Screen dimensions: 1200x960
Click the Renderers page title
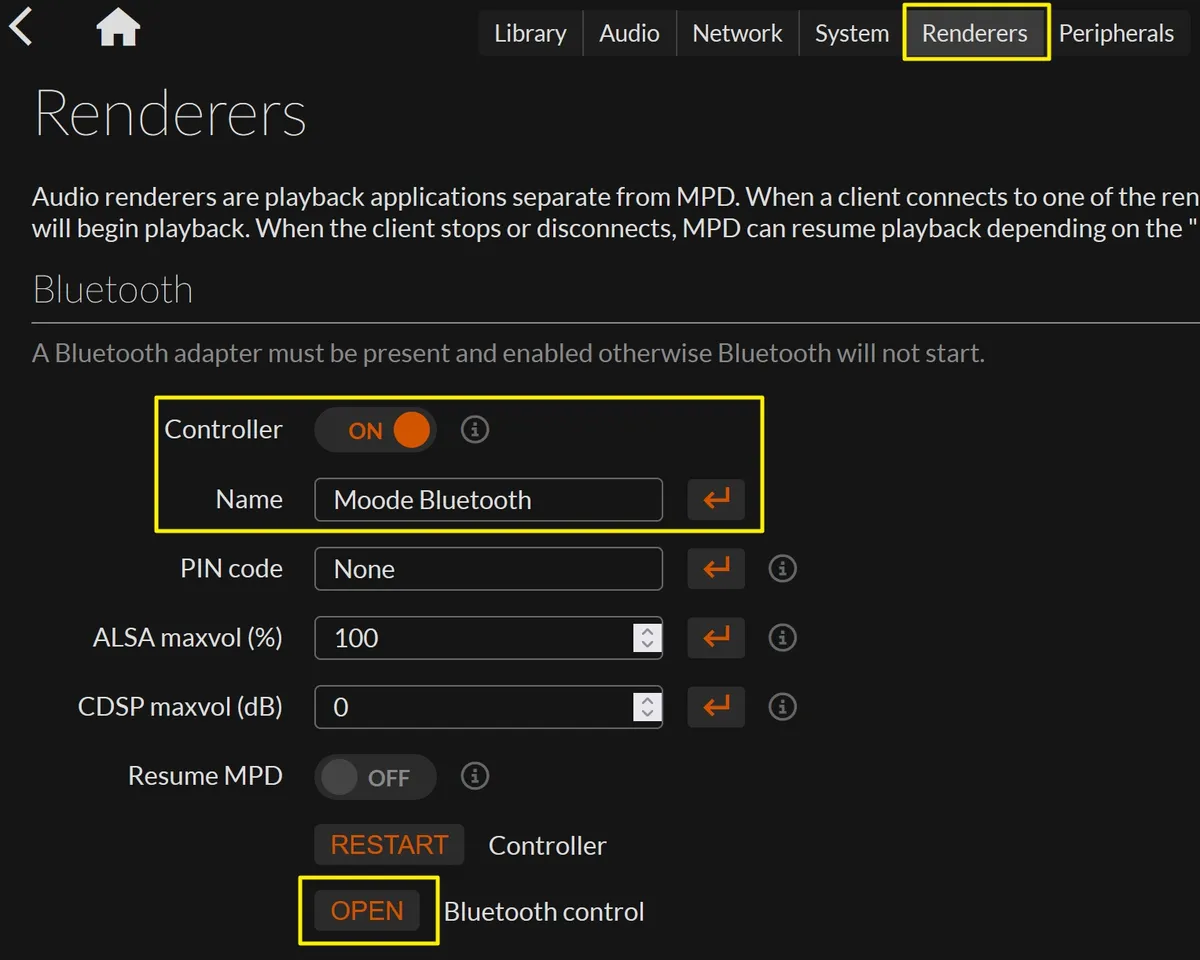171,113
